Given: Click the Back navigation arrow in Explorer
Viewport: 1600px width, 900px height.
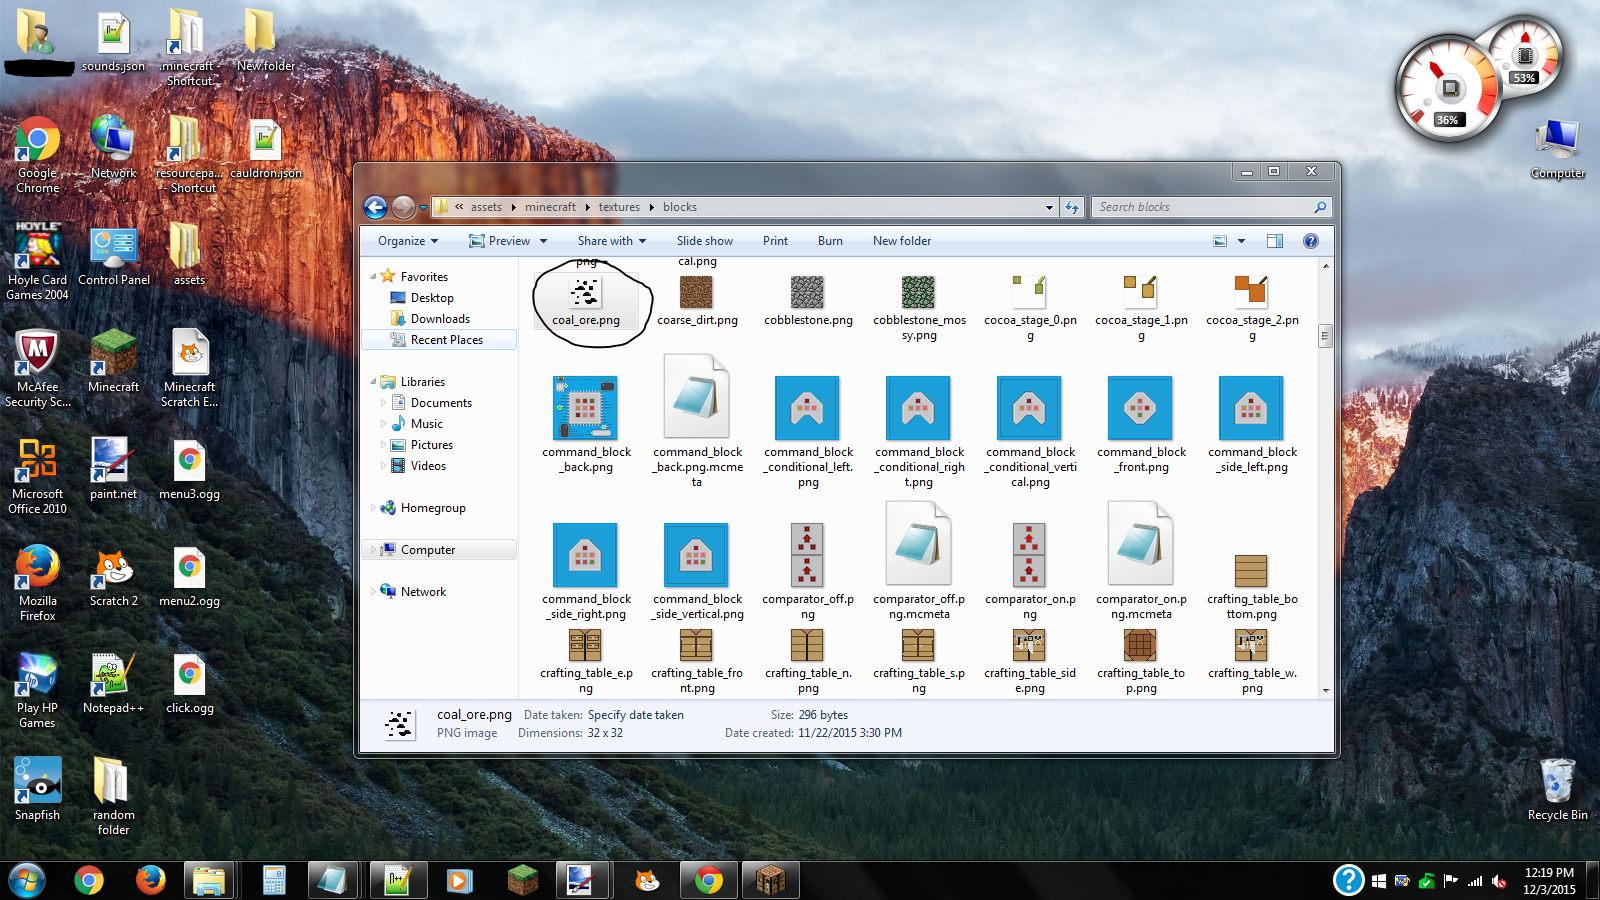Looking at the screenshot, I should pyautogui.click(x=375, y=207).
